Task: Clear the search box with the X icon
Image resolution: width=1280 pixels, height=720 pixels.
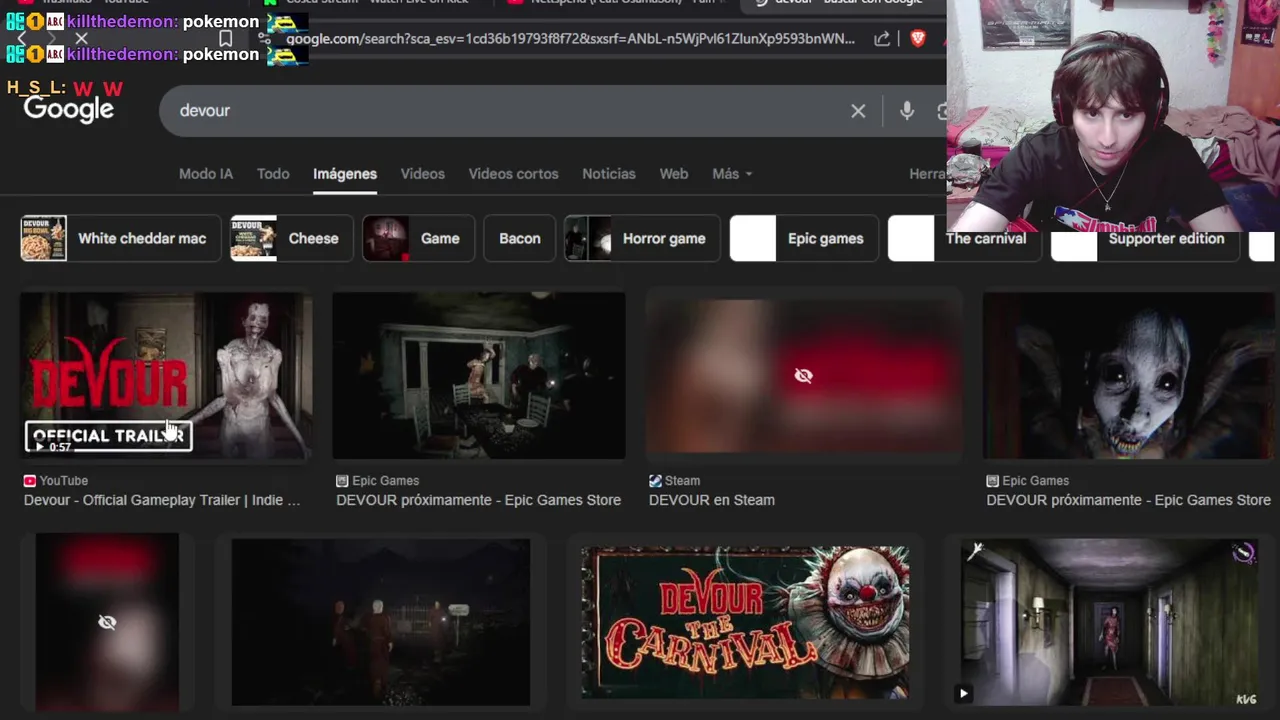Action: [x=858, y=111]
